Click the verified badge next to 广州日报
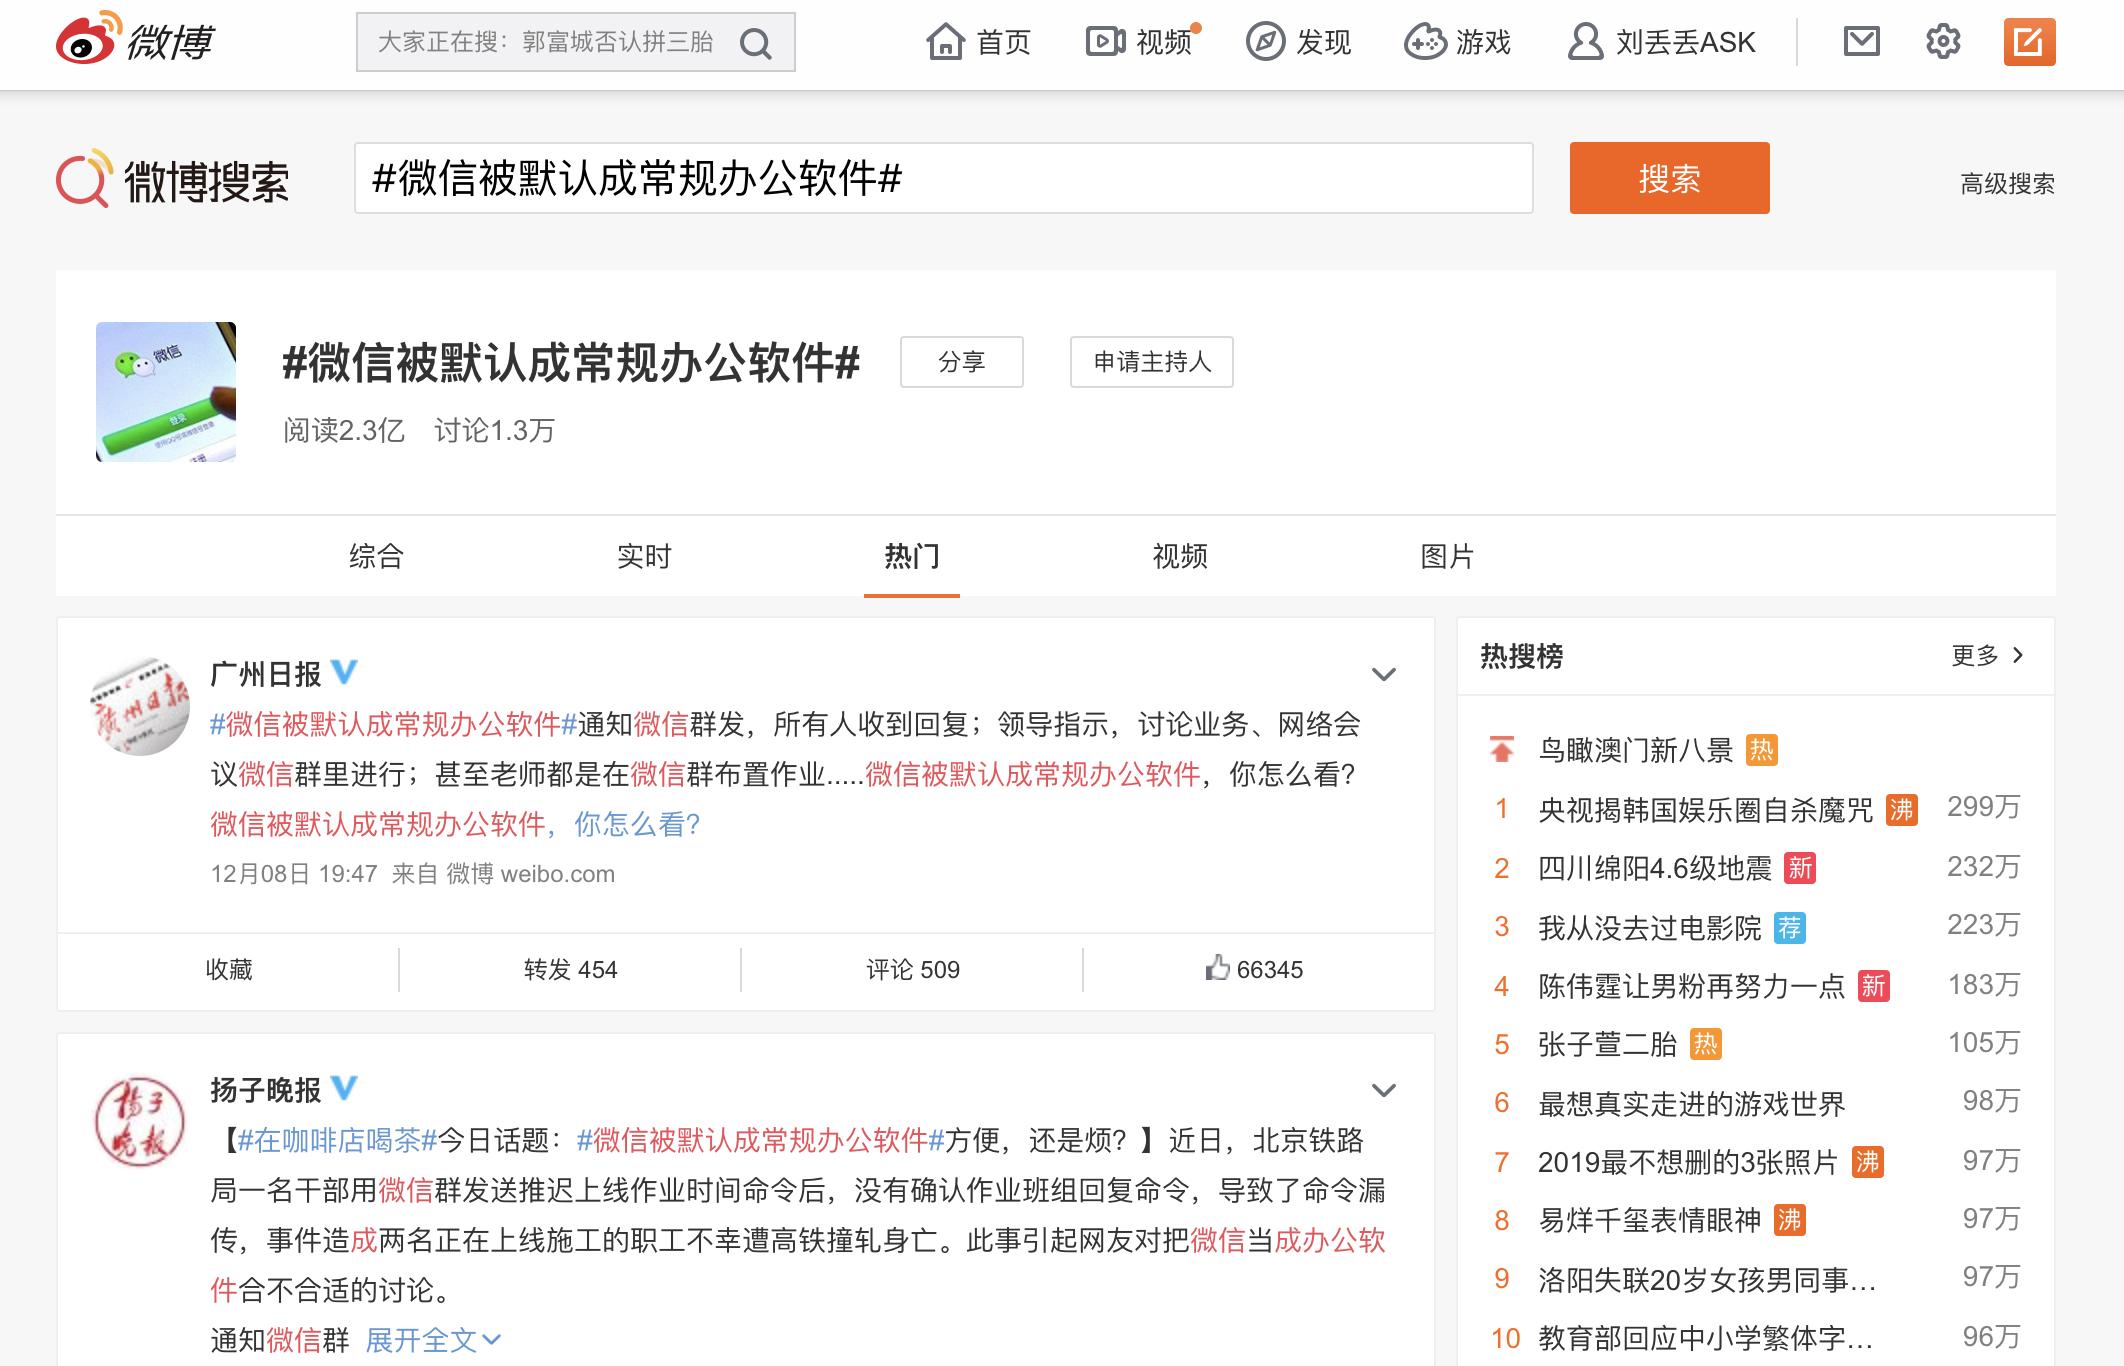The image size is (2124, 1366). pos(344,672)
